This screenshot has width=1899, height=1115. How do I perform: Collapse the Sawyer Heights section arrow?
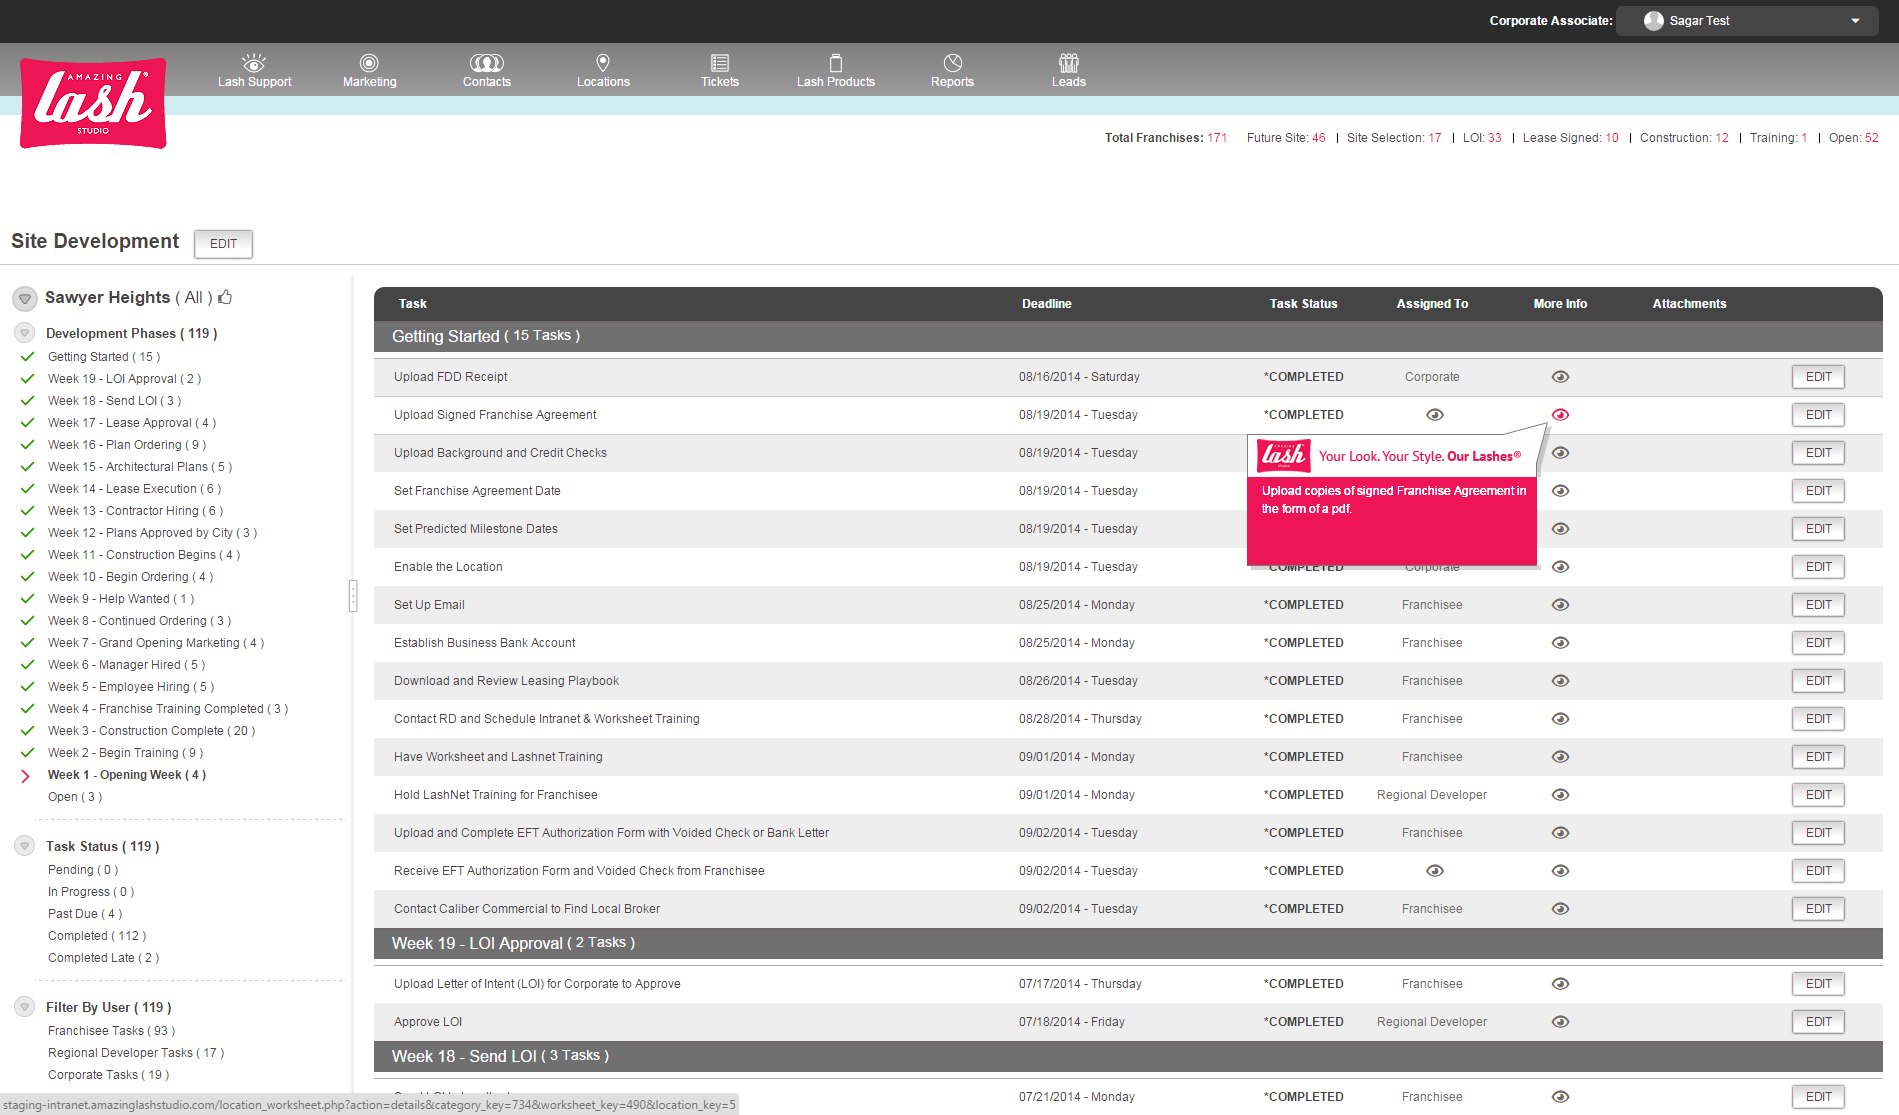click(x=25, y=298)
